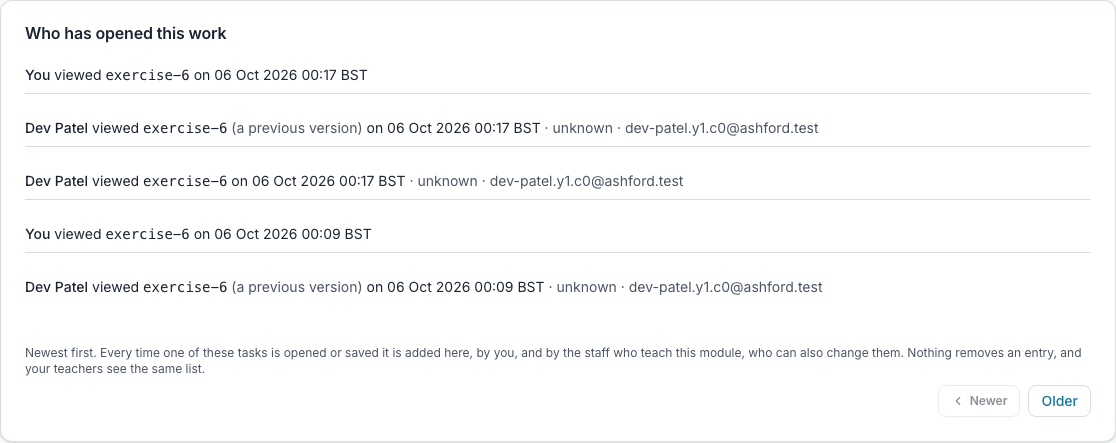This screenshot has height=443, width=1116.
Task: Click Dev Patel in the 00:09 entry
Action: 56,287
